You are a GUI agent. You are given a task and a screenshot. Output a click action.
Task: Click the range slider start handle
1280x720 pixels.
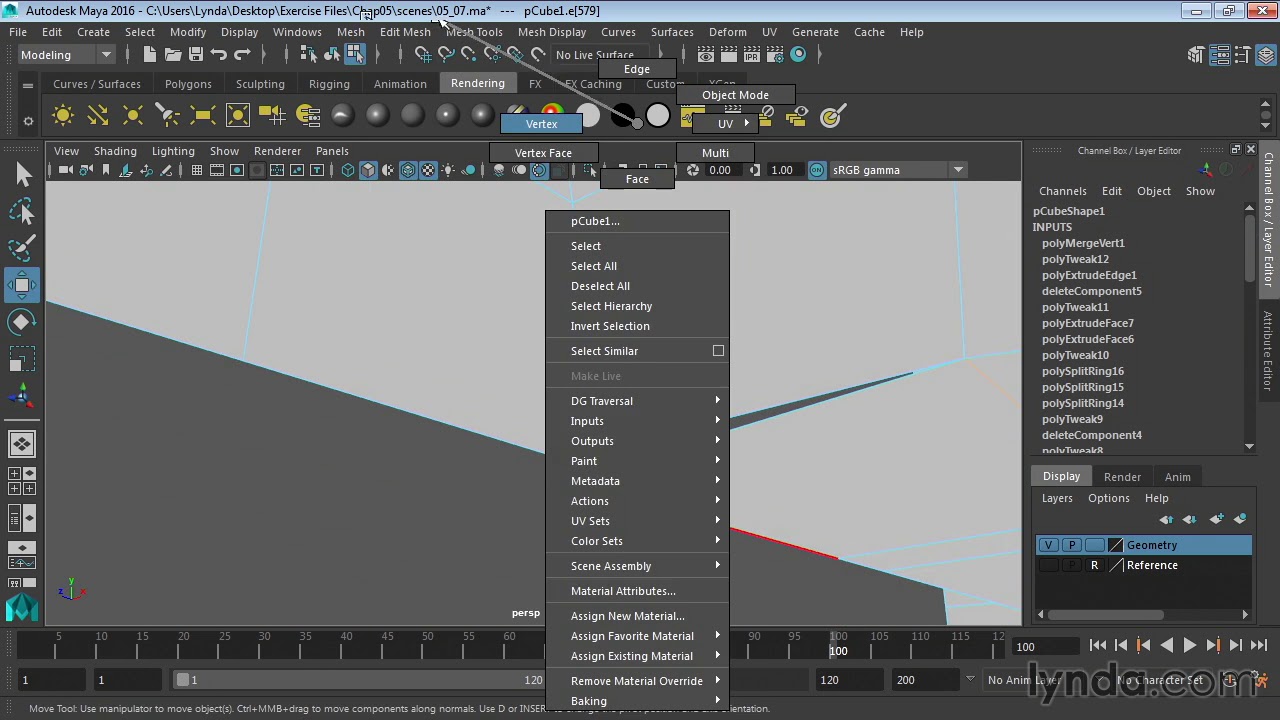click(182, 680)
